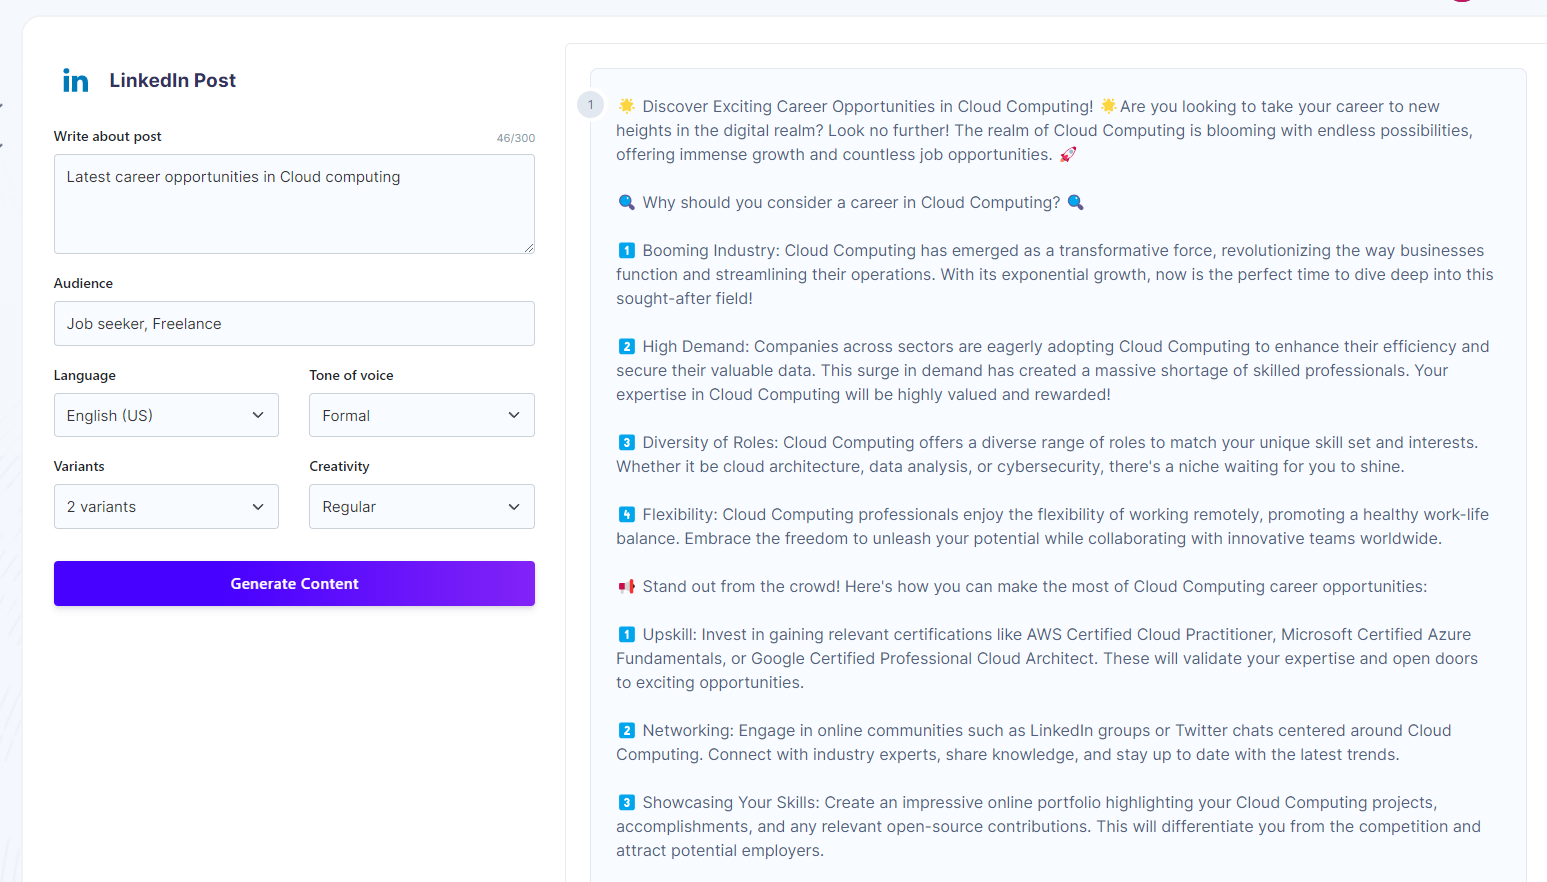
Task: Open the Tone of voice dropdown
Action: click(421, 415)
